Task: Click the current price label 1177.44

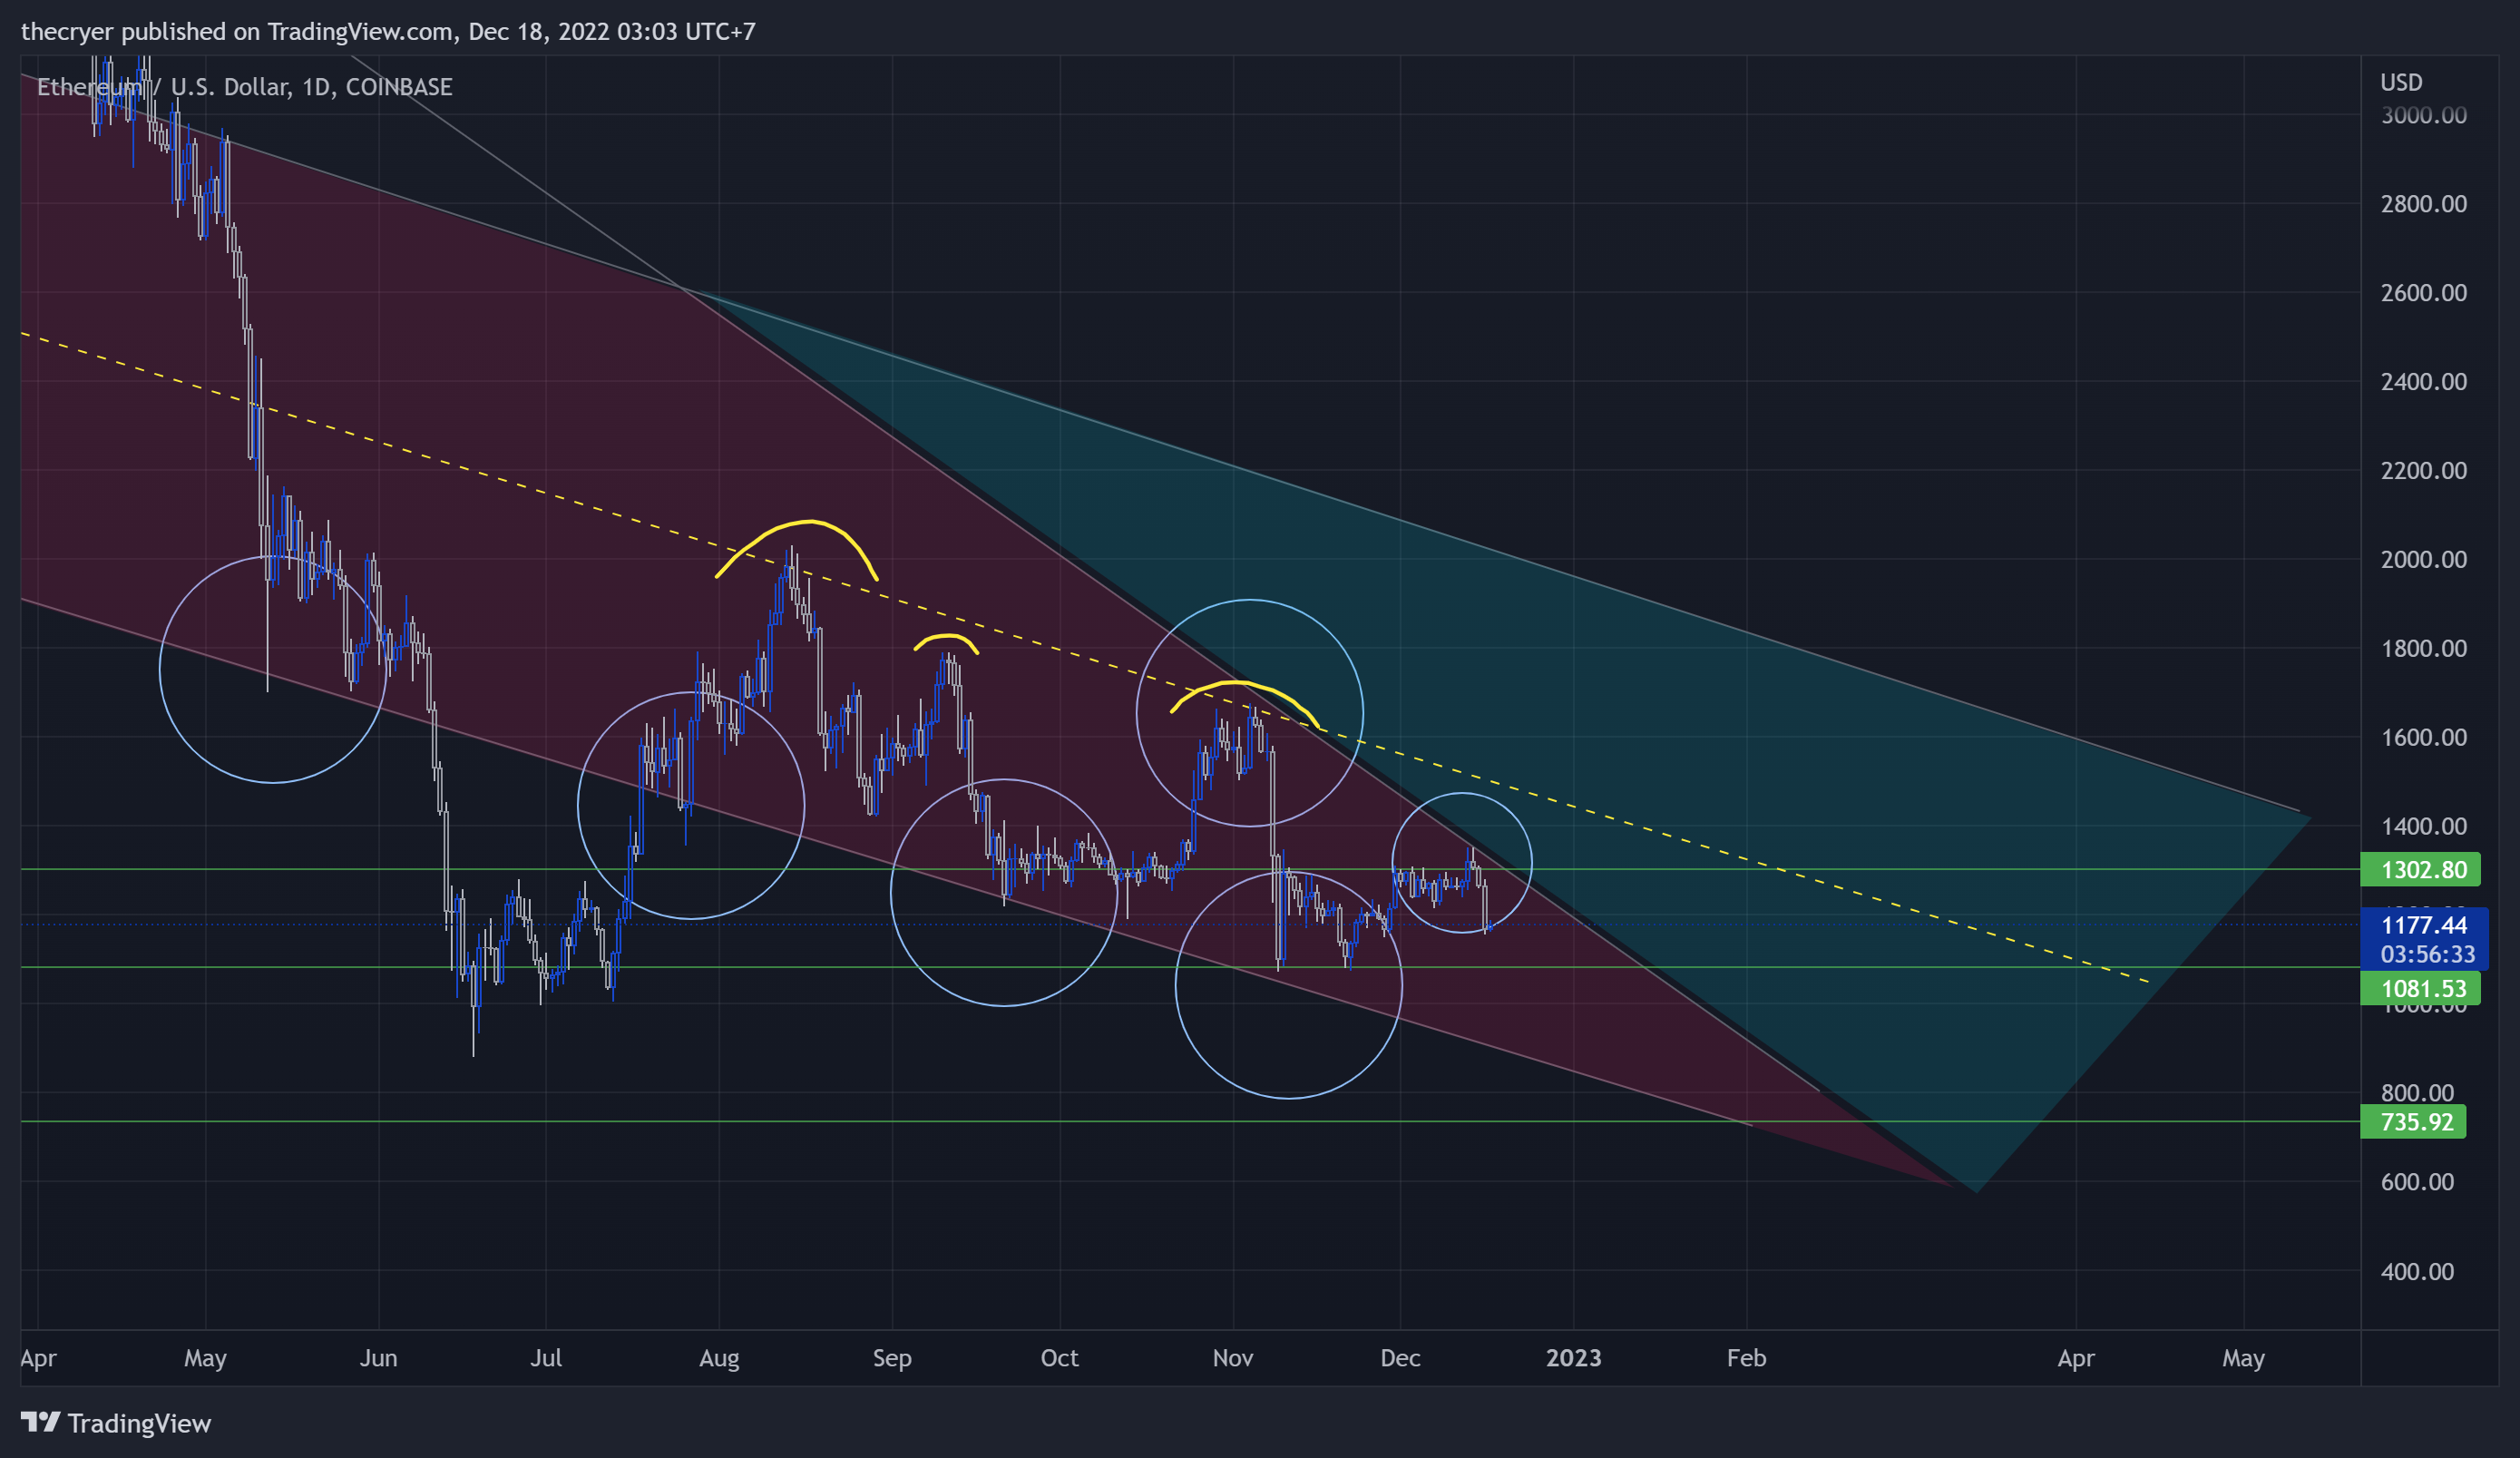Action: (2424, 925)
